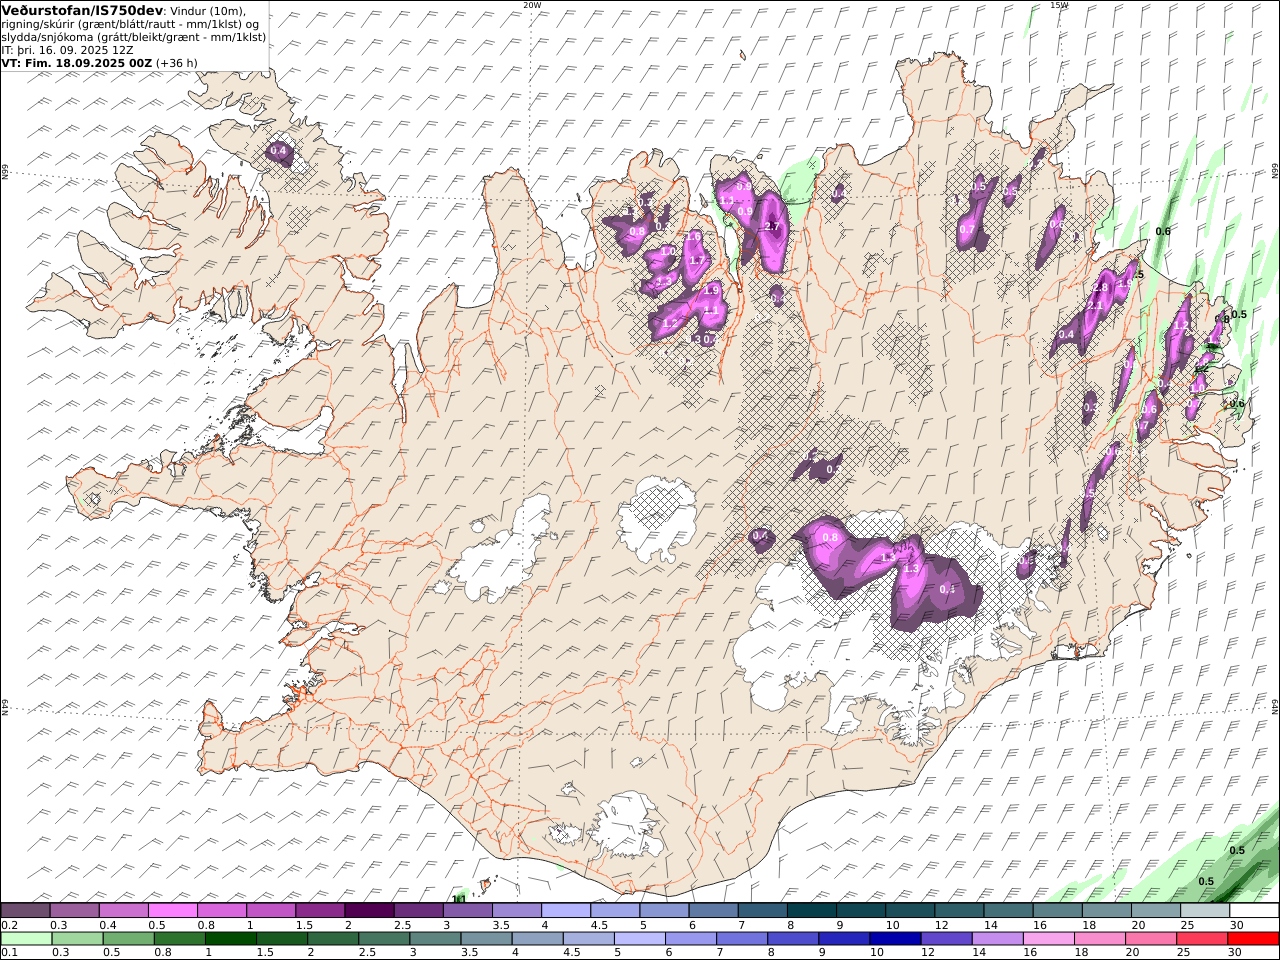Click the white Hofsjökull glacier in central Iceland
The height and width of the screenshot is (960, 1280).
656,518
